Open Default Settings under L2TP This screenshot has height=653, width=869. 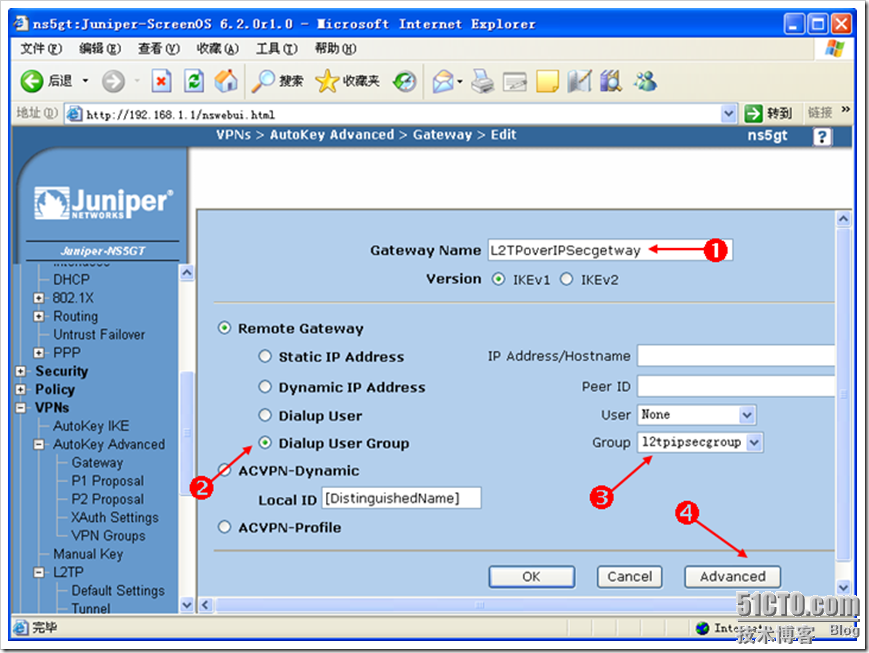click(118, 590)
